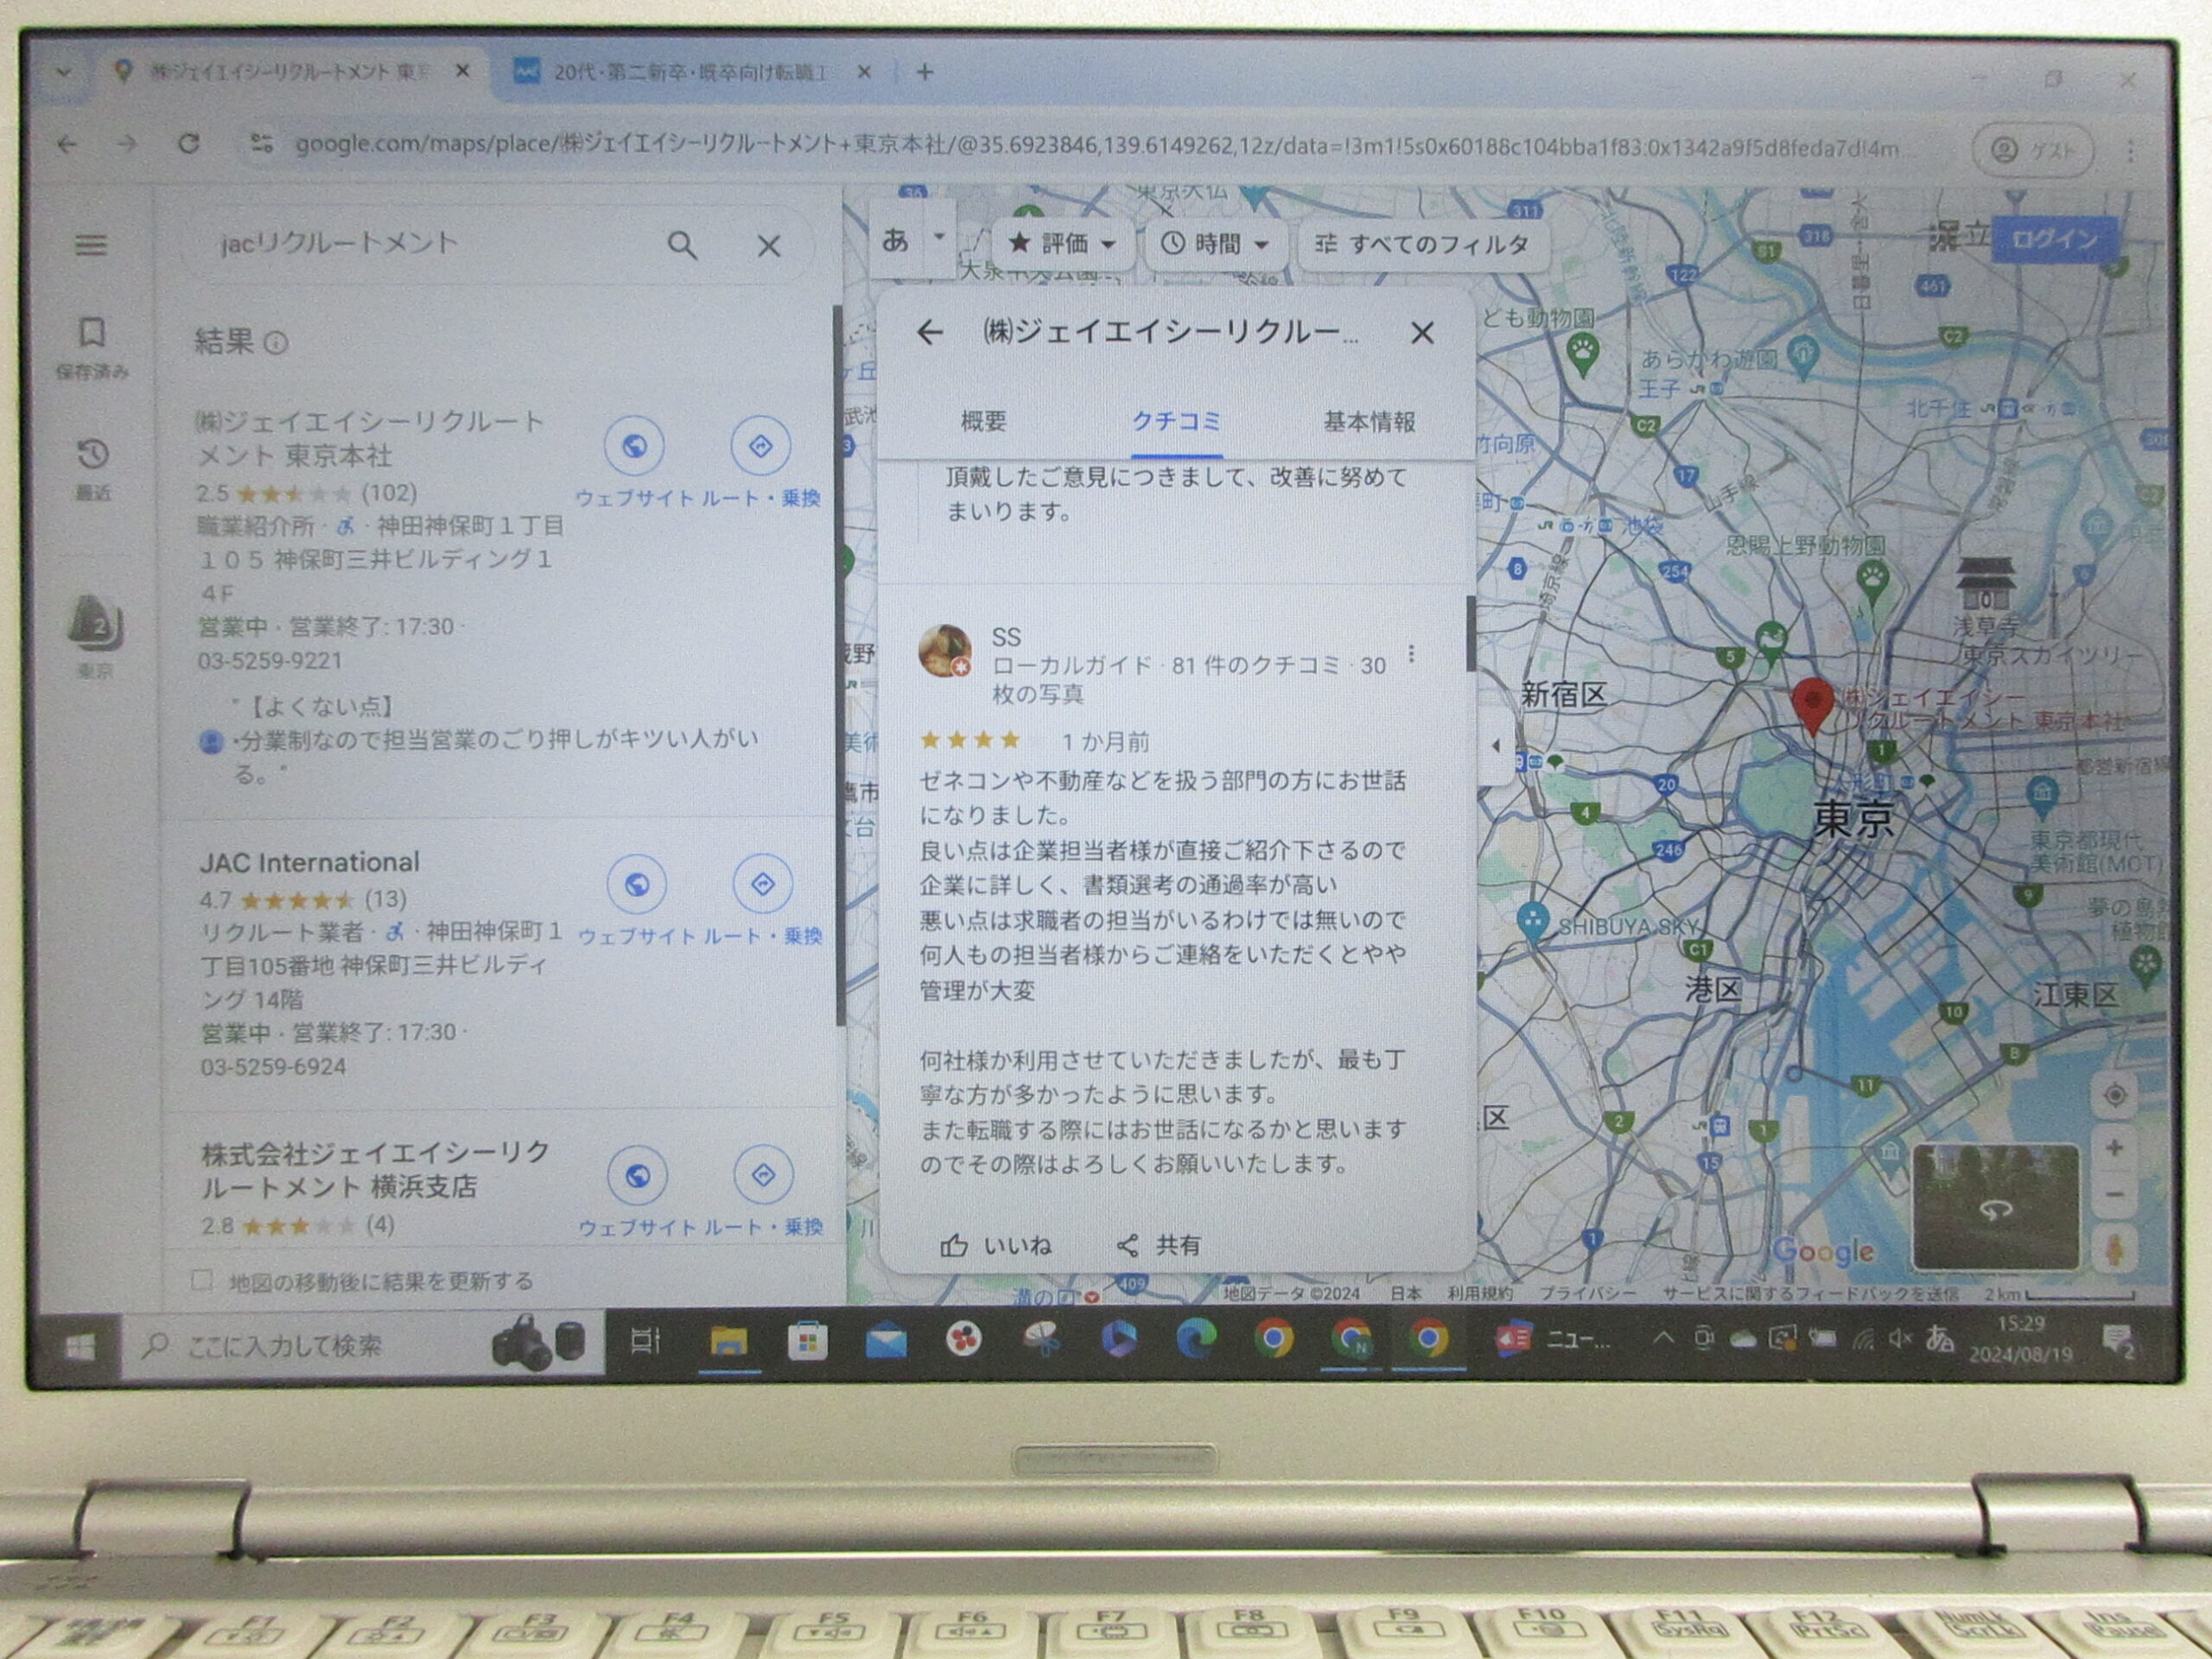
Task: Select the ジェイエイシーリクルートメント browser tab
Action: (292, 72)
